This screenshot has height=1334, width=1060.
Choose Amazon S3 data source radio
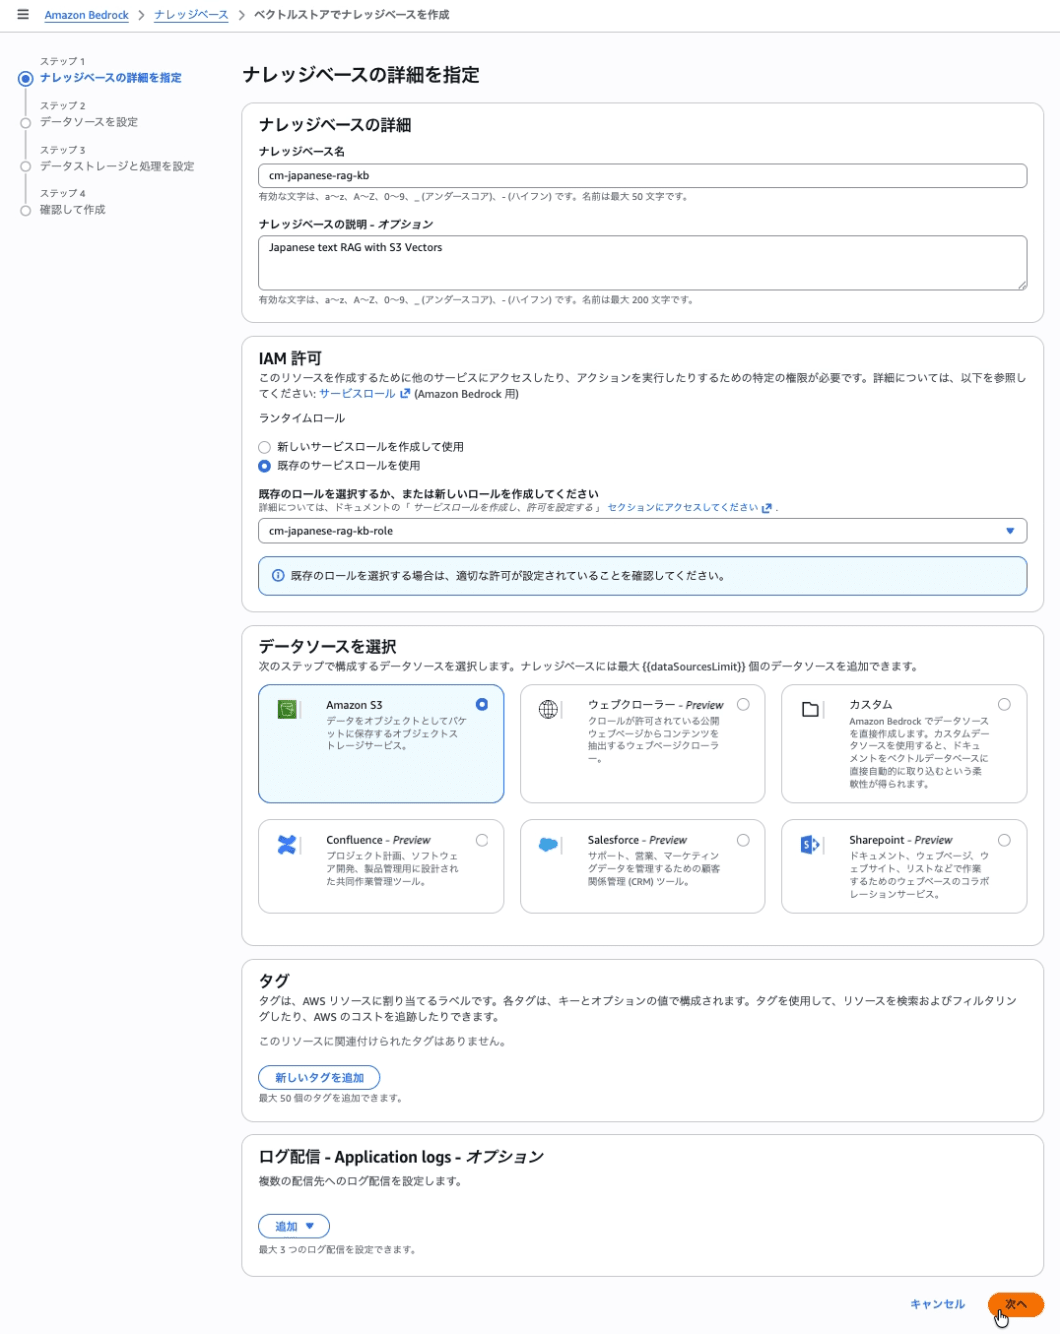click(482, 704)
